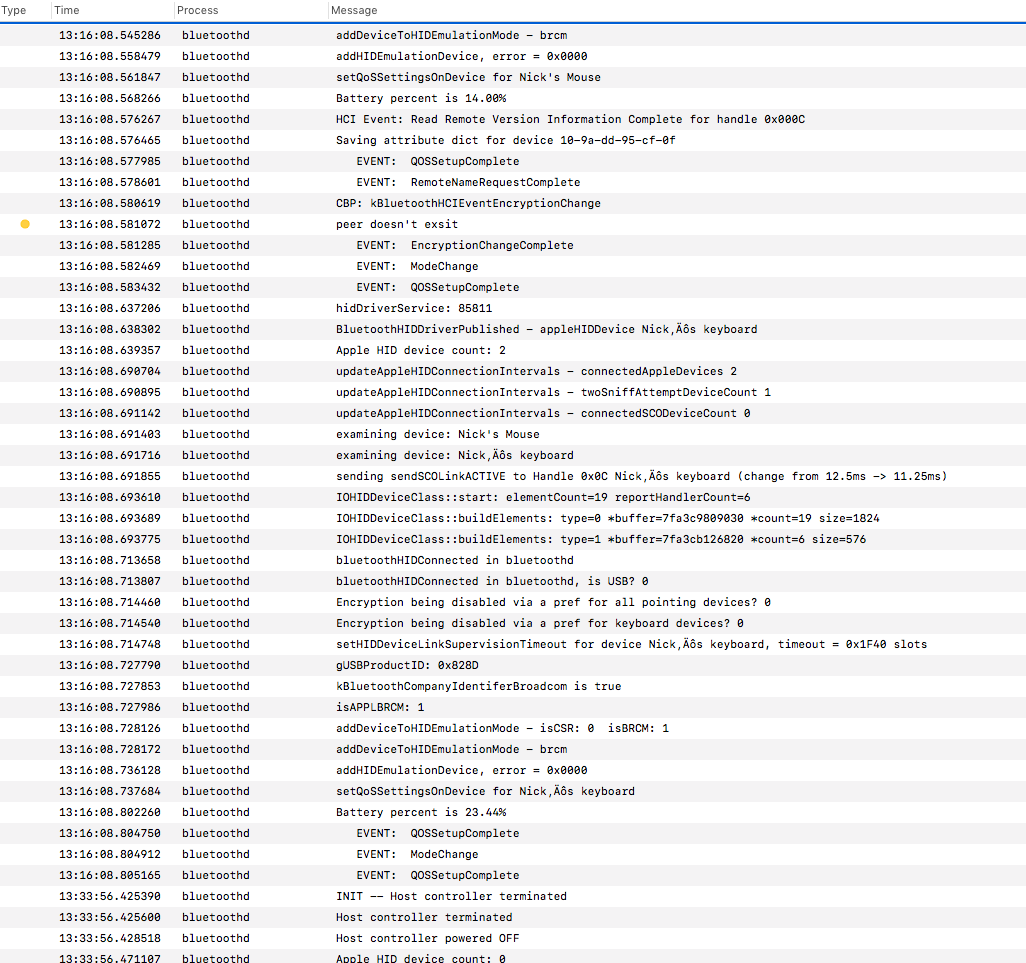Select 'CBP: kBluetoothHCIEventEncryptionChange' message
Image resolution: width=1026 pixels, height=963 pixels.
click(468, 203)
